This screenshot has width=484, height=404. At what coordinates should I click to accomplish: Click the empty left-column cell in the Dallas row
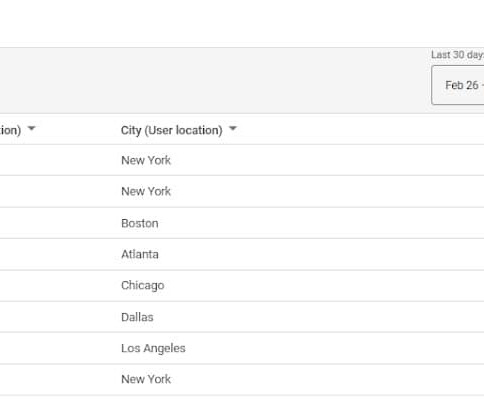(x=57, y=317)
